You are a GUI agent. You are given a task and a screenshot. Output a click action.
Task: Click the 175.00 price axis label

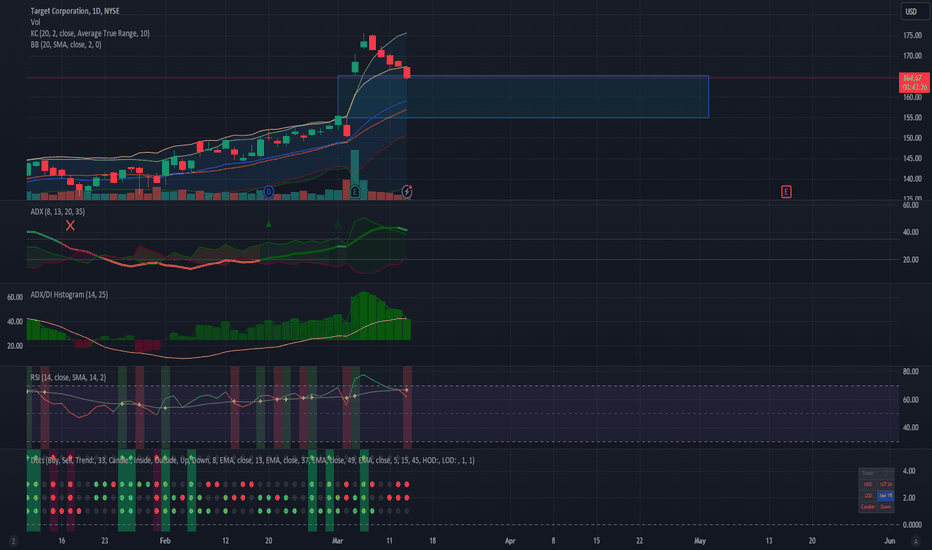click(x=912, y=36)
